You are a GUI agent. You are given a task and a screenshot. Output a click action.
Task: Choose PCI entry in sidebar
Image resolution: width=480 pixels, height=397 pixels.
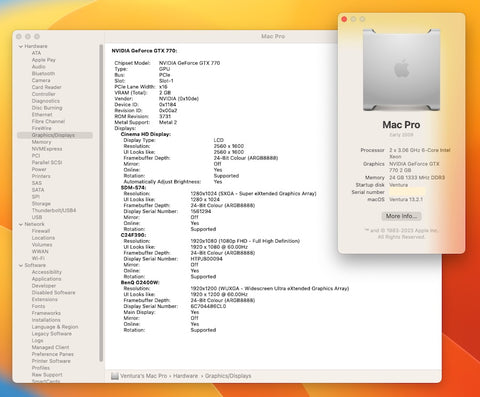pyautogui.click(x=36, y=156)
